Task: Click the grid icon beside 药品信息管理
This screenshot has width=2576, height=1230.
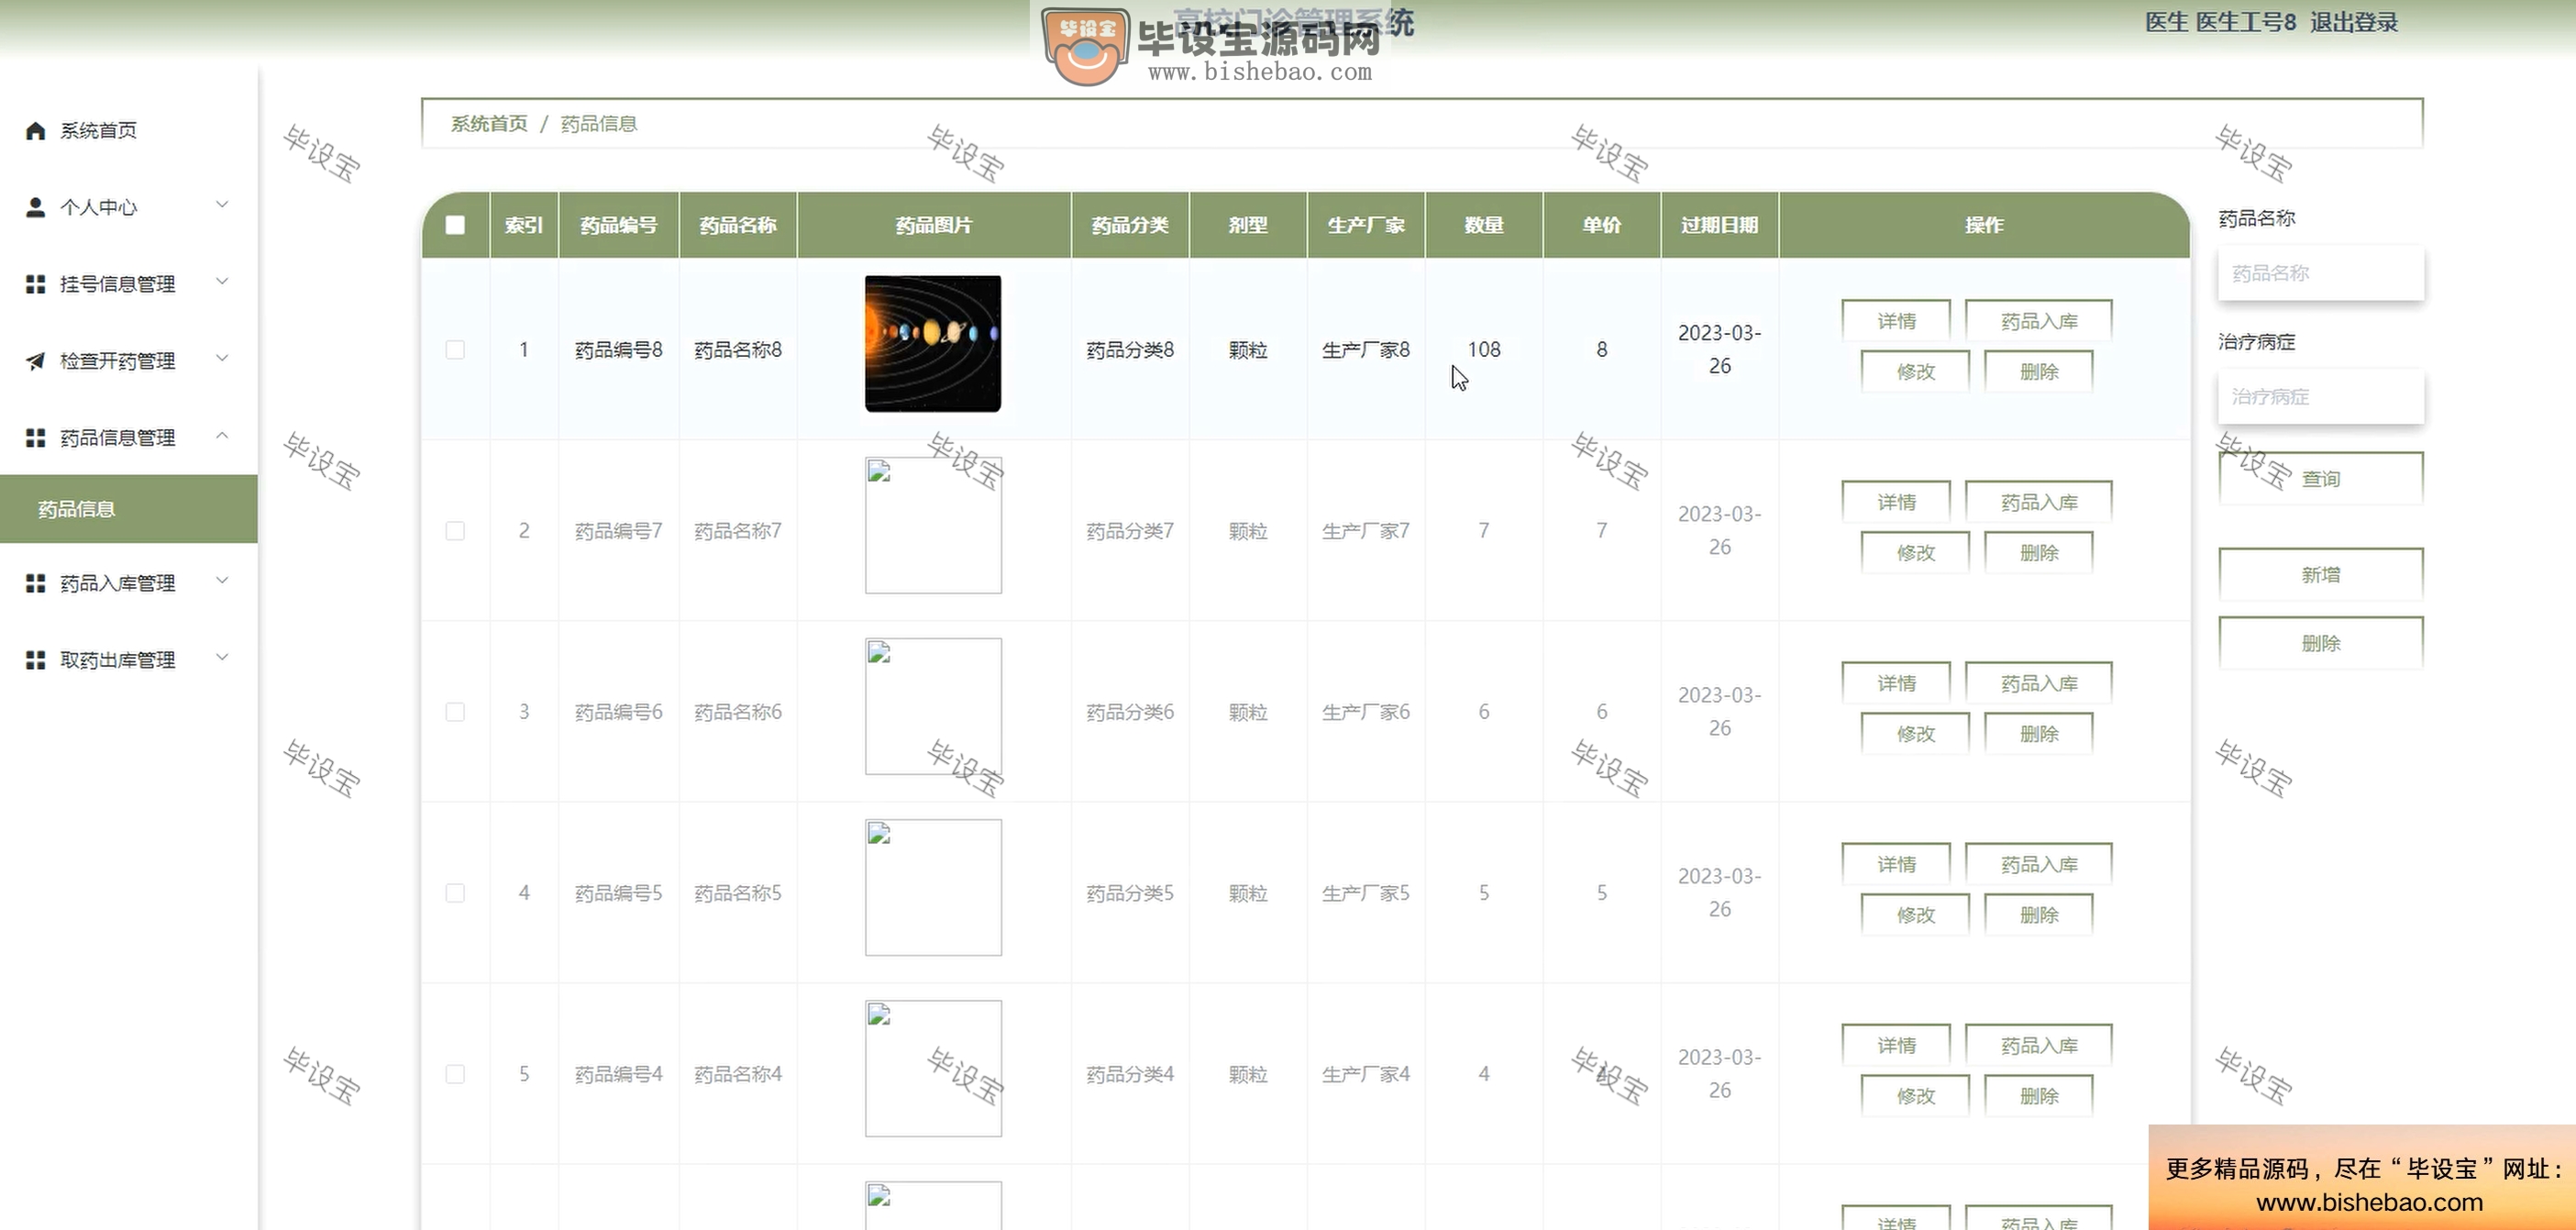Action: pos(35,438)
